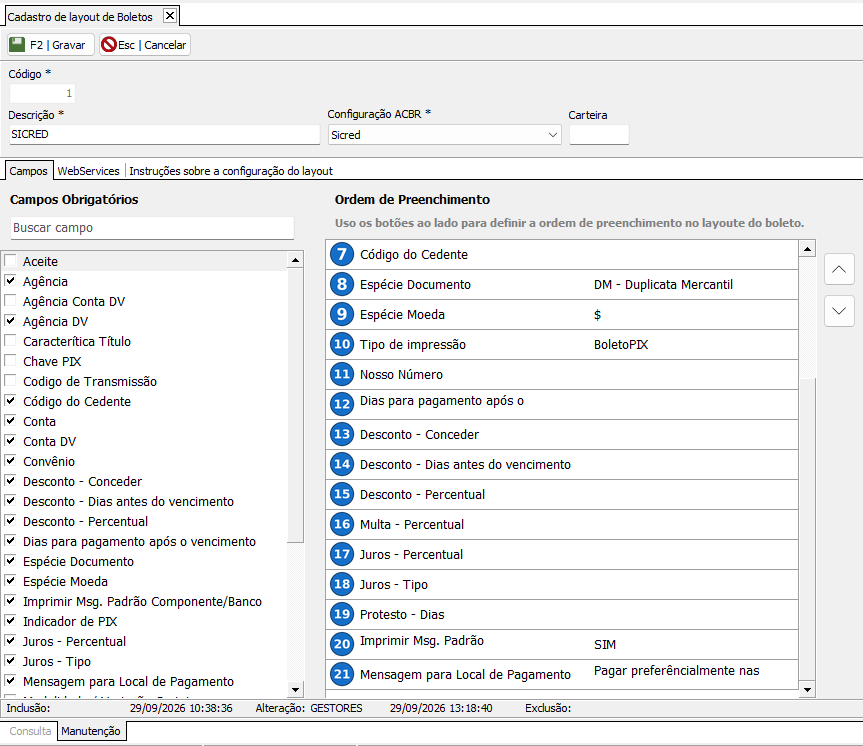Uncheck the Convênio checkbox
The height and width of the screenshot is (746, 863).
(x=10, y=460)
